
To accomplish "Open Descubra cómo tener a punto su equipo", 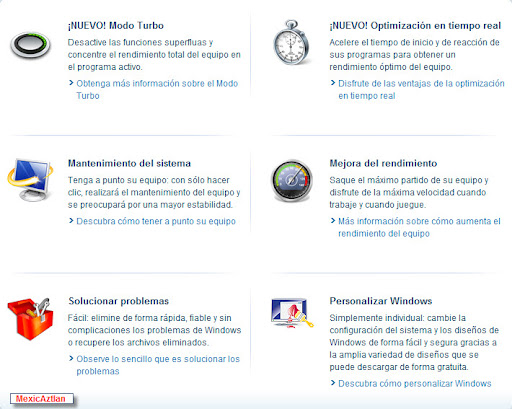I will tap(156, 221).
